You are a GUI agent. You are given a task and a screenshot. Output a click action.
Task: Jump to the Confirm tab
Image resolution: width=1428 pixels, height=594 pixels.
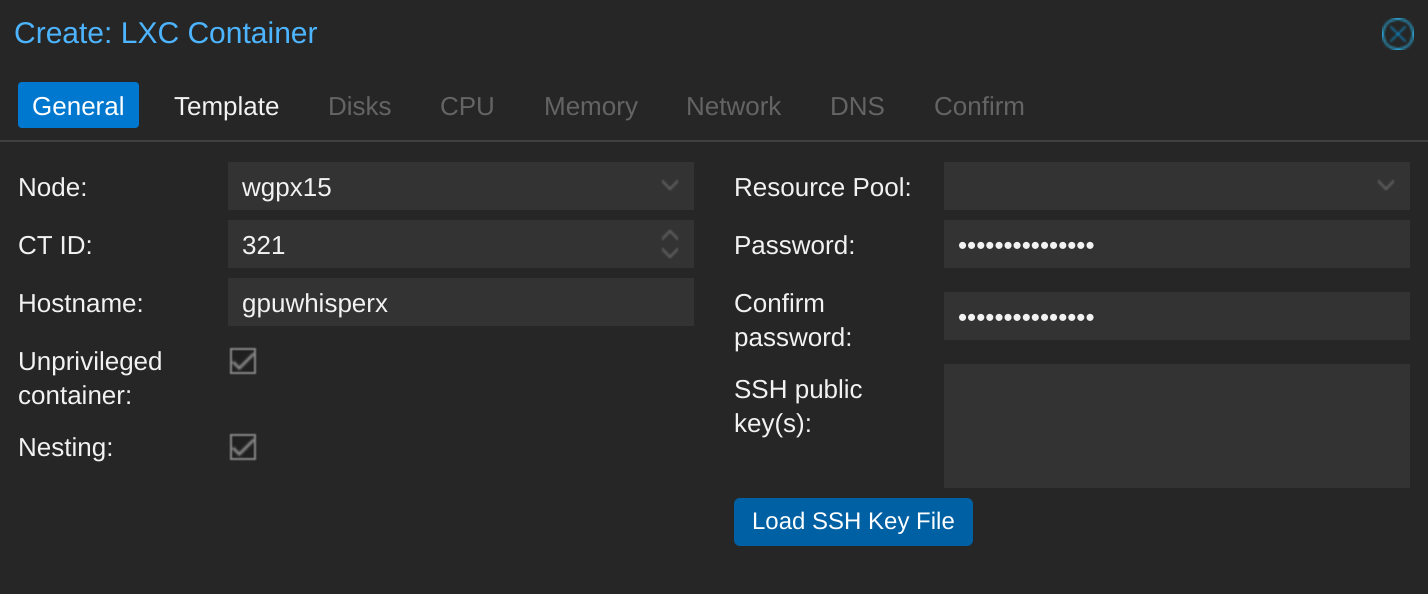pos(979,106)
